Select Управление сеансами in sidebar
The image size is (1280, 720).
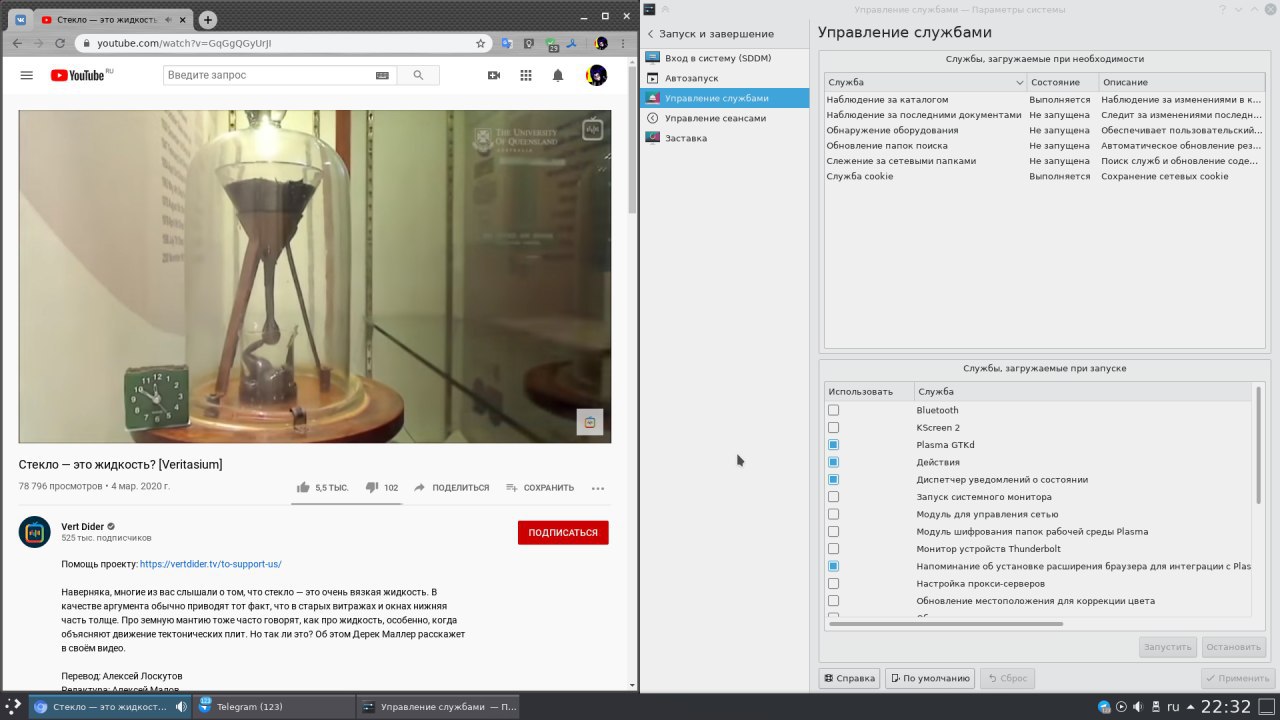click(724, 118)
